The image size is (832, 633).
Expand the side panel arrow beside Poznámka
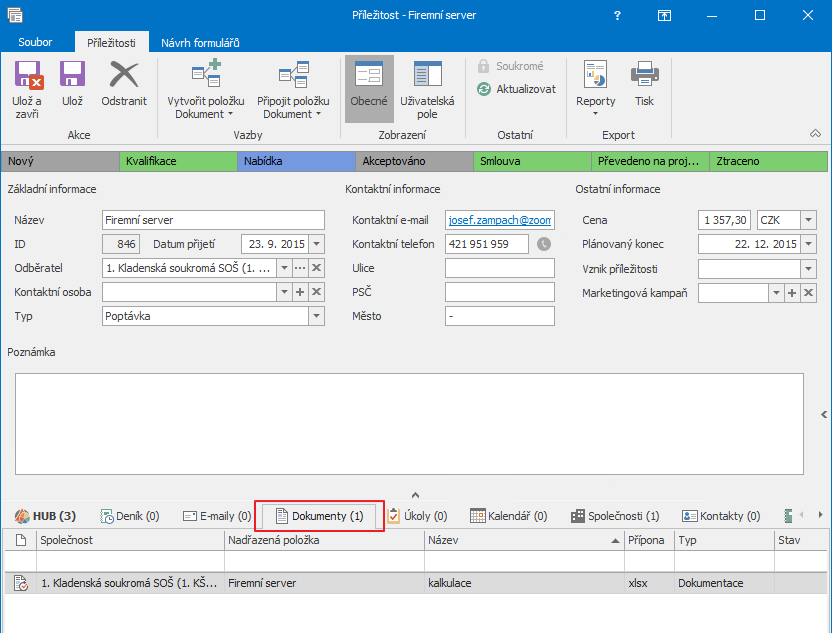point(824,414)
